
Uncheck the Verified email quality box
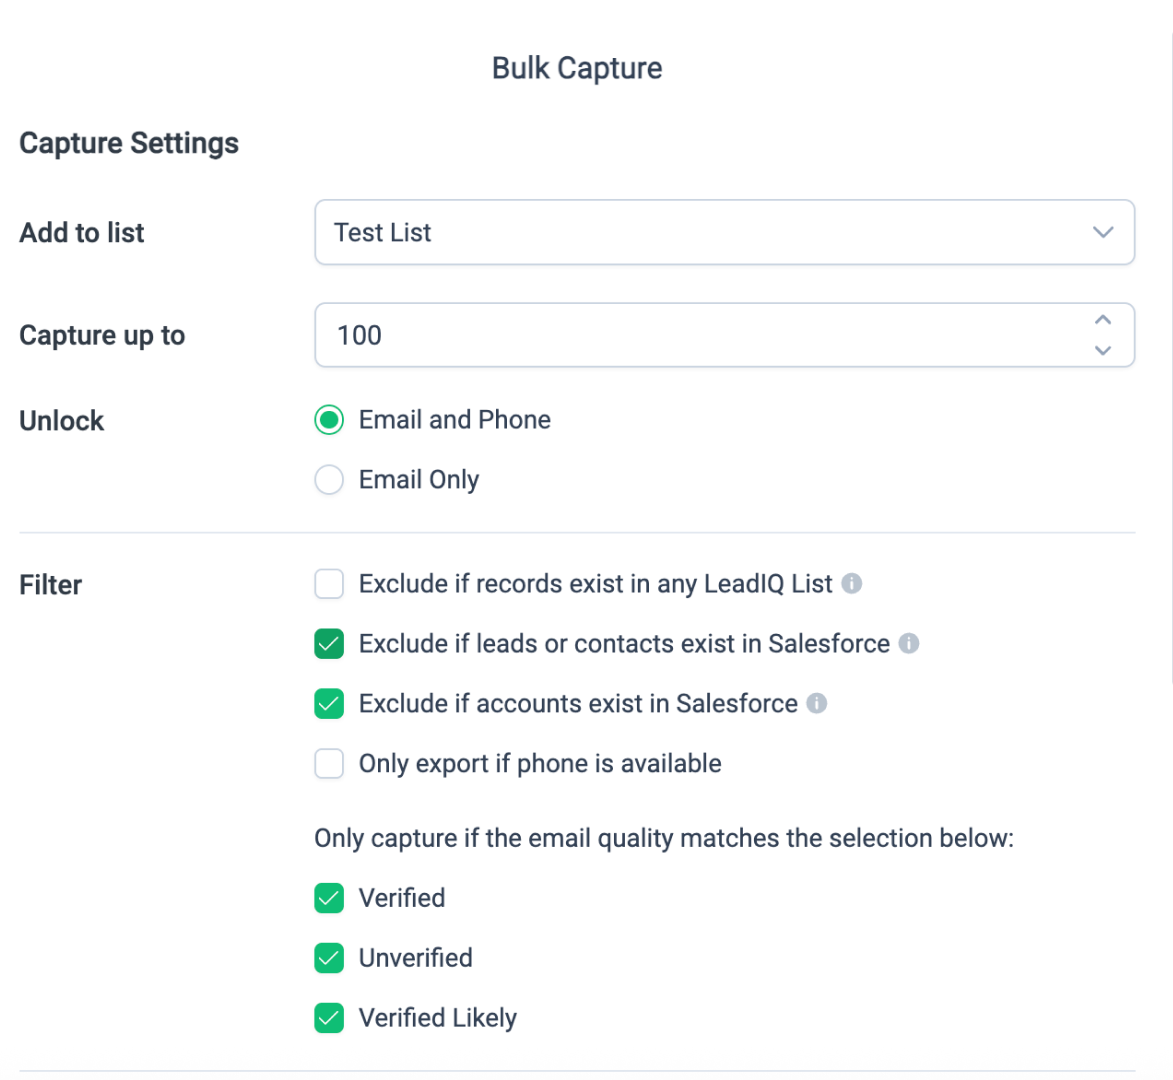(329, 898)
